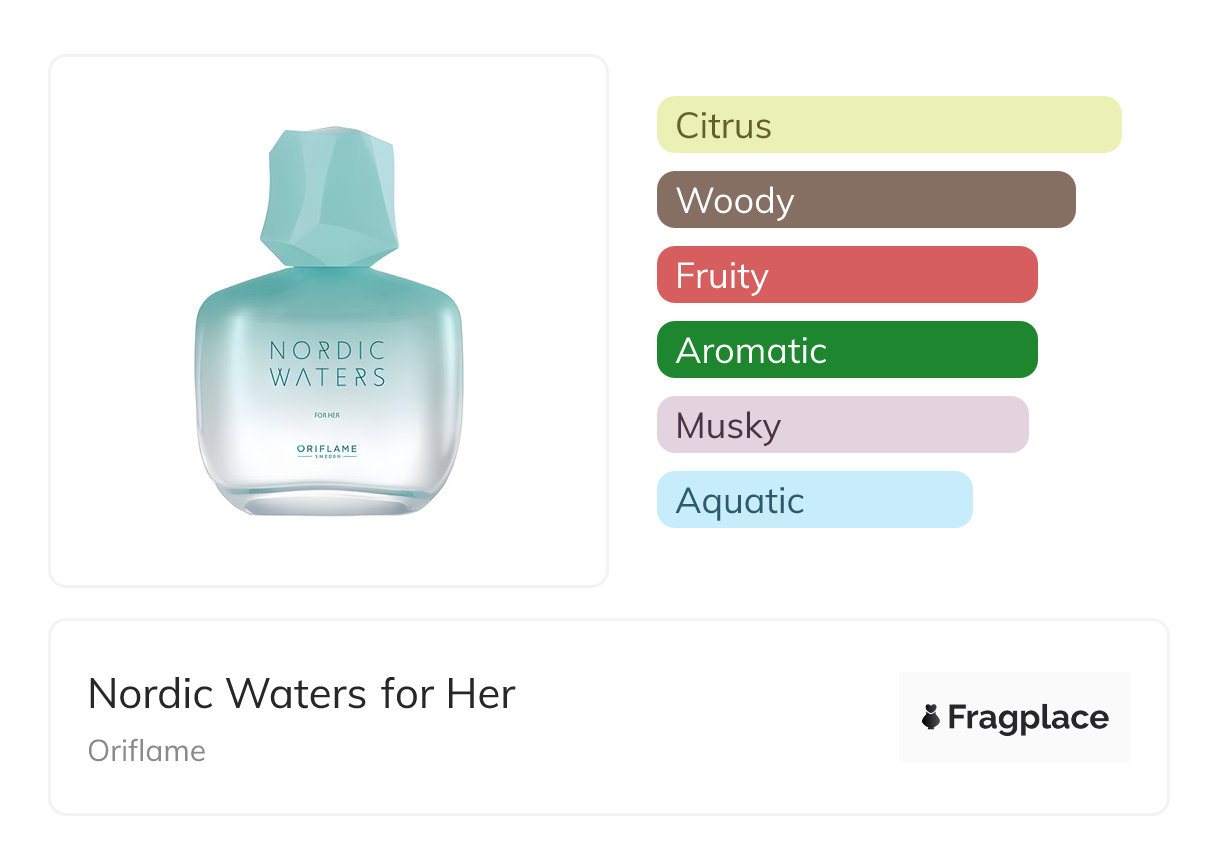Image resolution: width=1218 pixels, height=864 pixels.
Task: Select the green Aromatic accord bar
Action: [846, 350]
